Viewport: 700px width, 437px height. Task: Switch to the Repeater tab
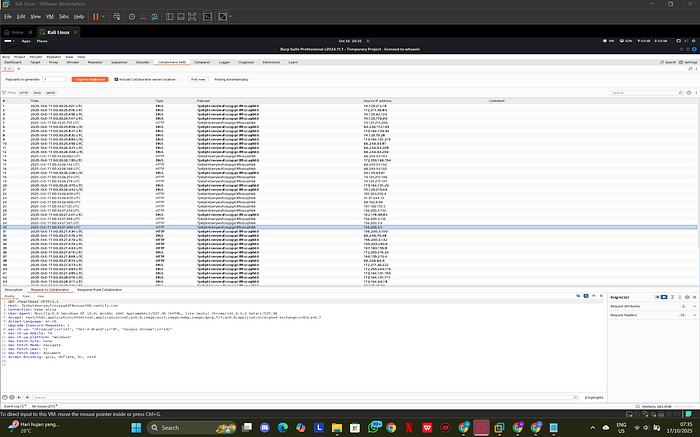coord(95,62)
